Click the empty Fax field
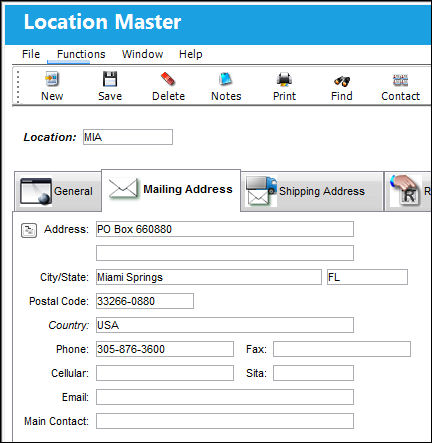 [342, 349]
